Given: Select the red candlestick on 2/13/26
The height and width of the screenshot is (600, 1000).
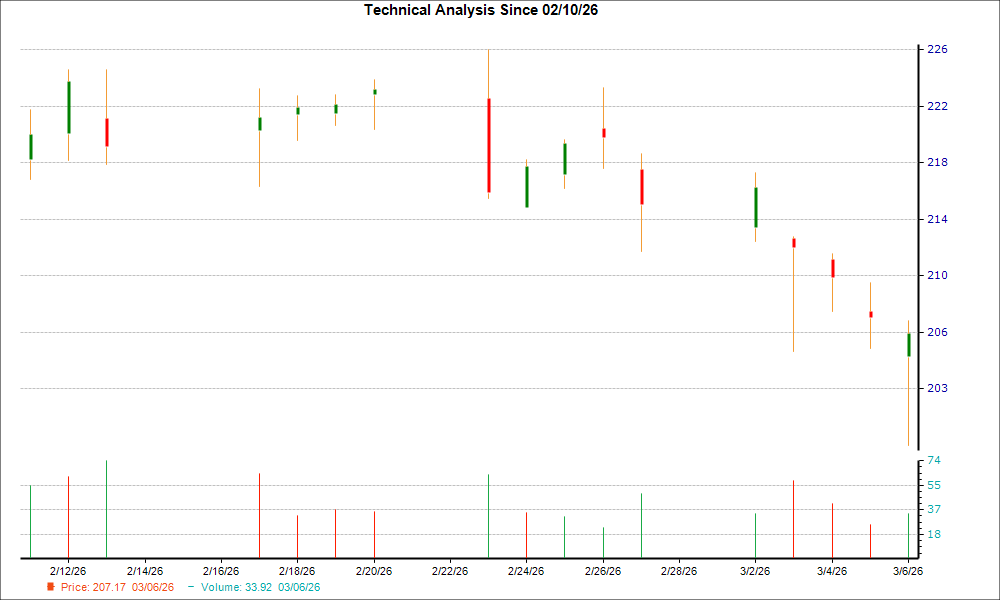Looking at the screenshot, I should pos(106,133).
